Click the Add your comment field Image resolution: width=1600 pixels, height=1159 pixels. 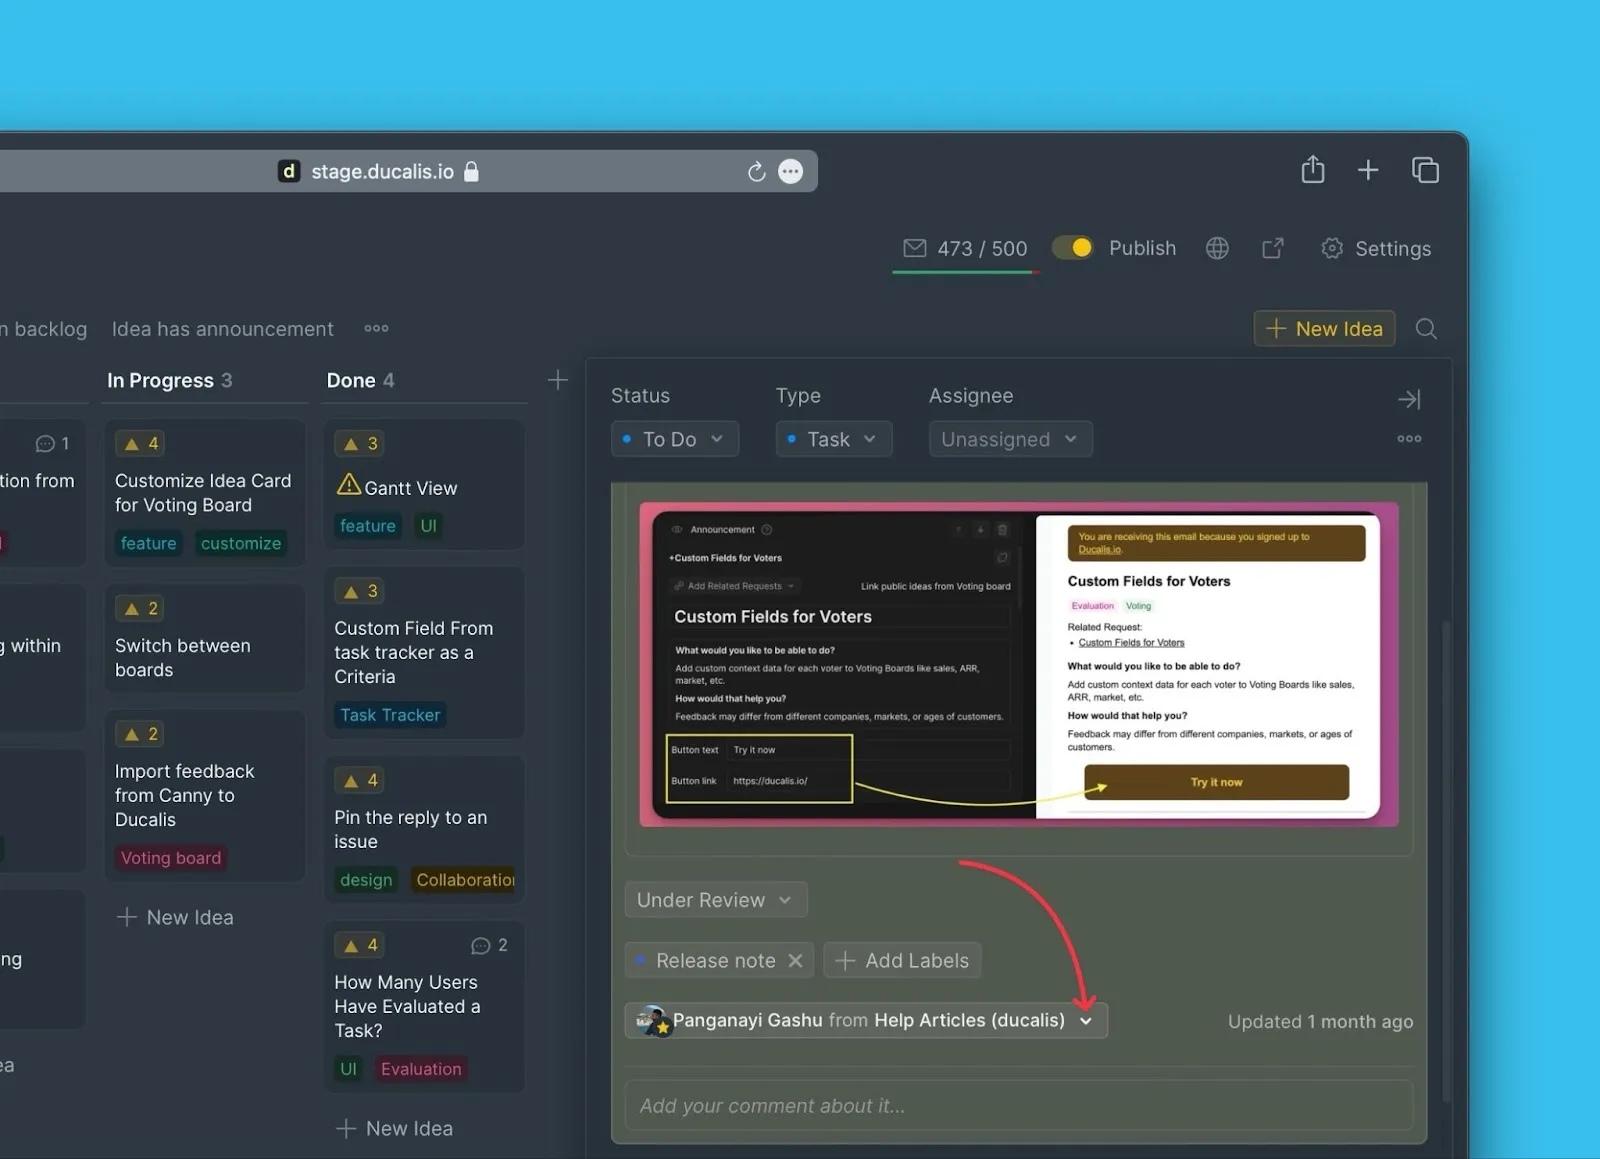[1018, 1106]
